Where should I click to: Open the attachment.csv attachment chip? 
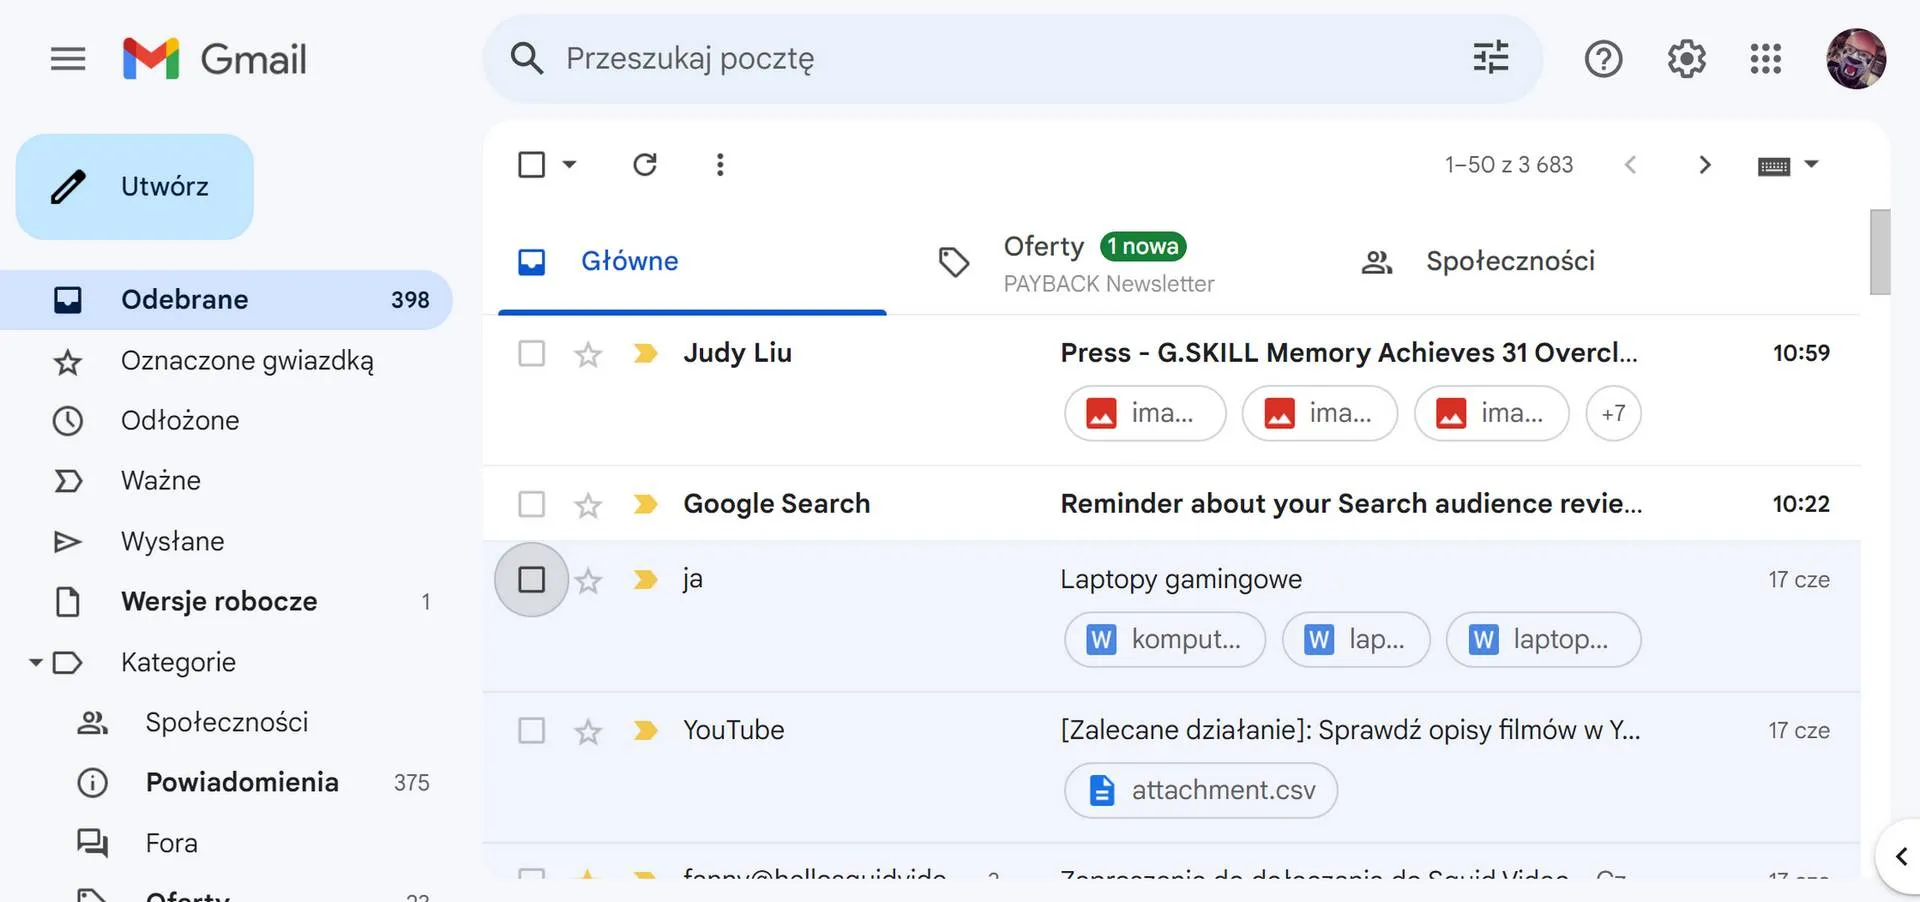click(x=1201, y=791)
